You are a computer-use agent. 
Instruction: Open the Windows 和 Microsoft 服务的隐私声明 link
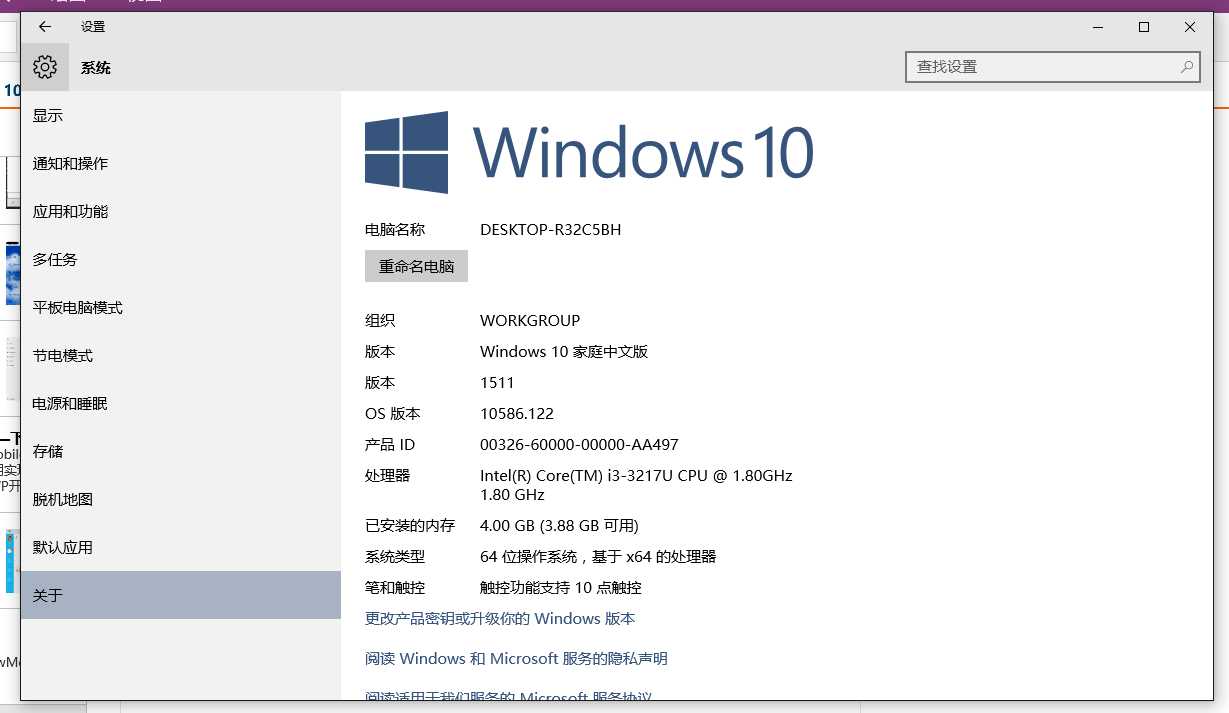[x=516, y=659]
